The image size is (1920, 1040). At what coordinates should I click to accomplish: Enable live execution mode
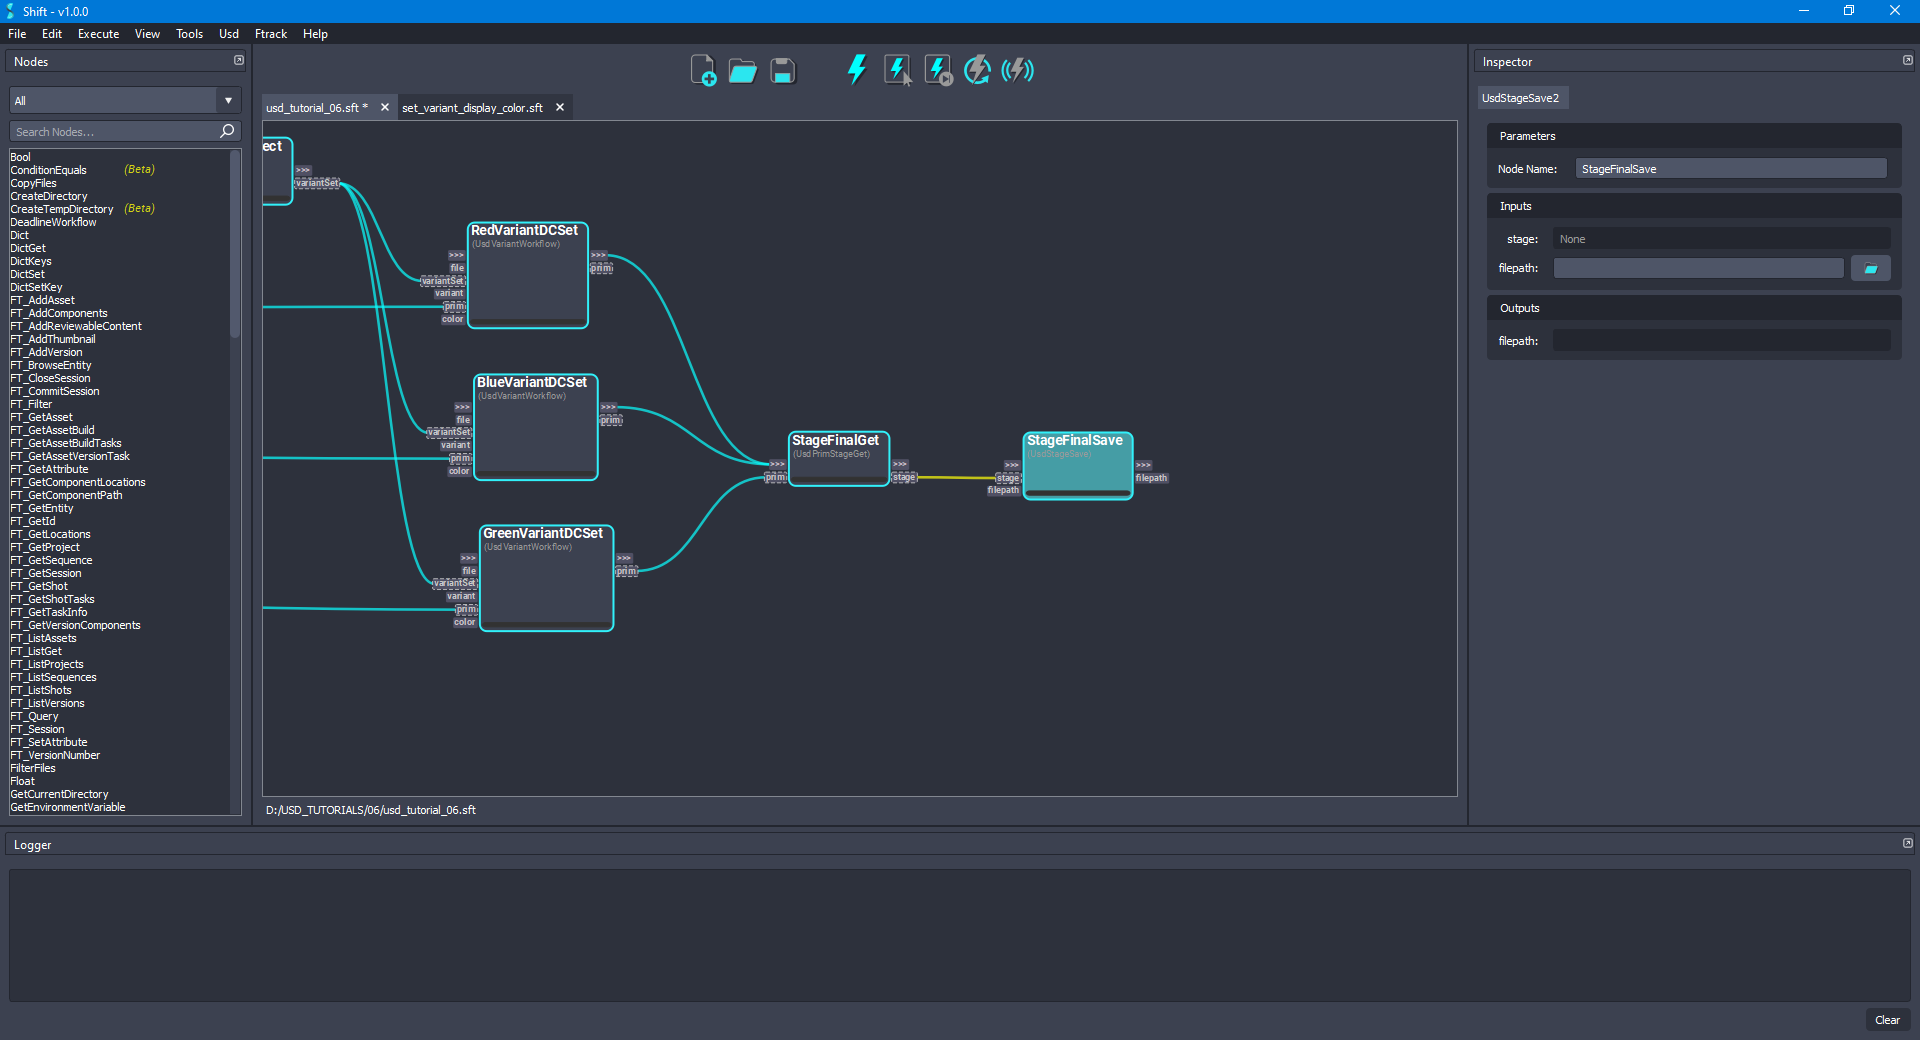(x=1017, y=70)
